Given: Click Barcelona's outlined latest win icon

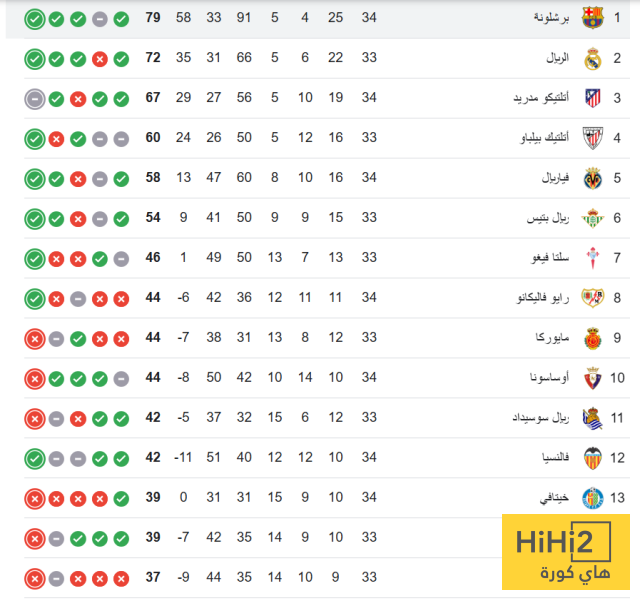Looking at the screenshot, I should click(x=35, y=19).
